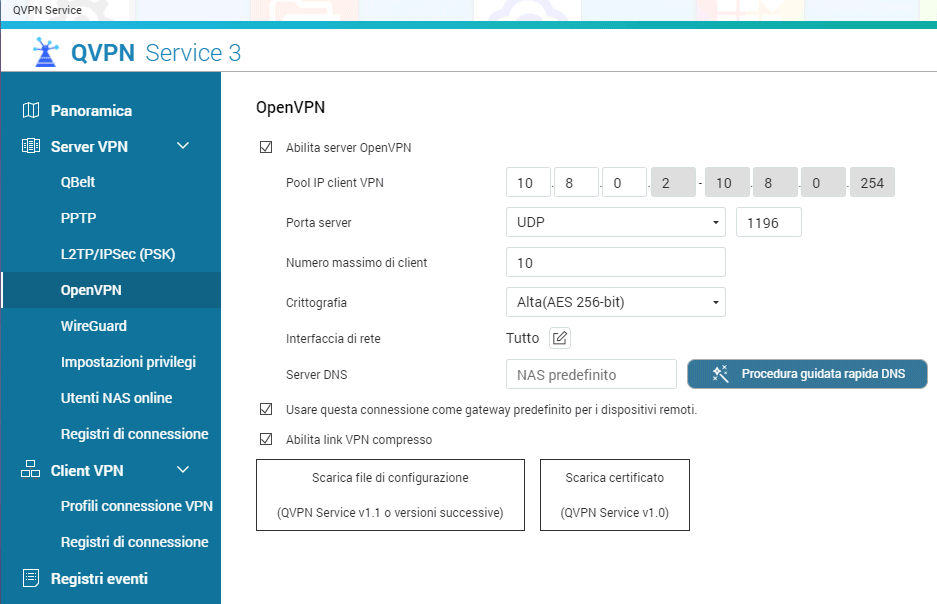
Task: Click the Server DNS input field
Action: coord(591,374)
